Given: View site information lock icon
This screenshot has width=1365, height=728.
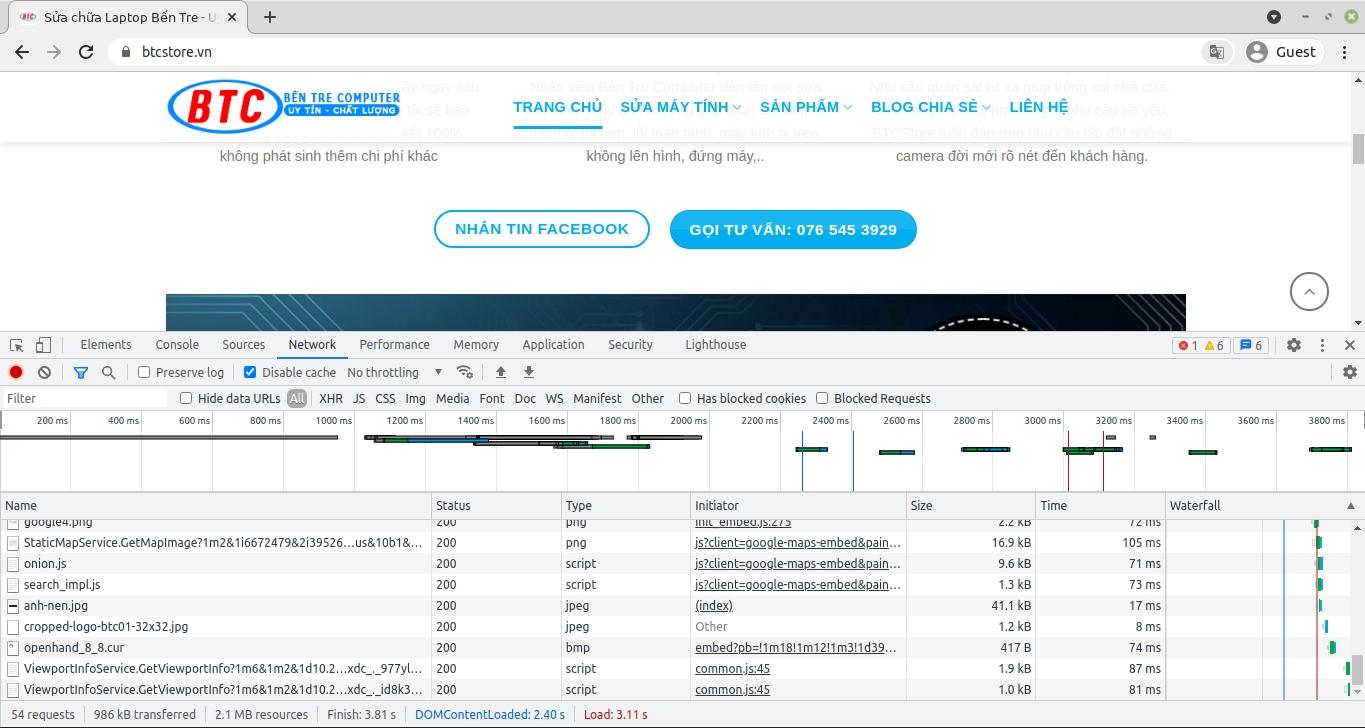Looking at the screenshot, I should [125, 52].
